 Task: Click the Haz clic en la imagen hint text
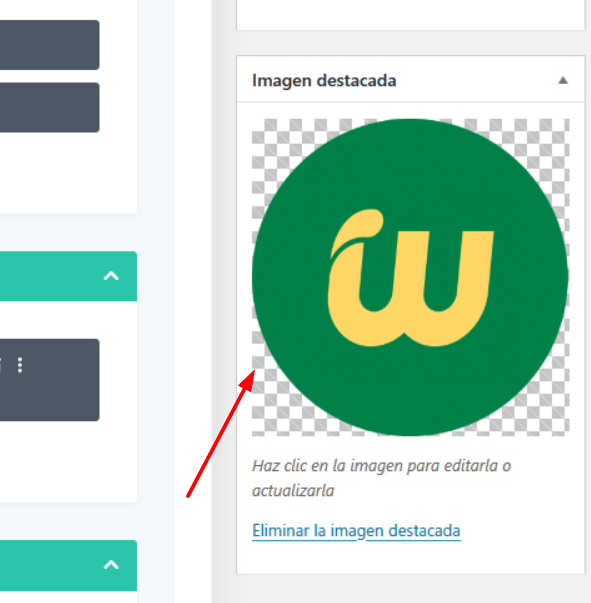click(x=381, y=478)
